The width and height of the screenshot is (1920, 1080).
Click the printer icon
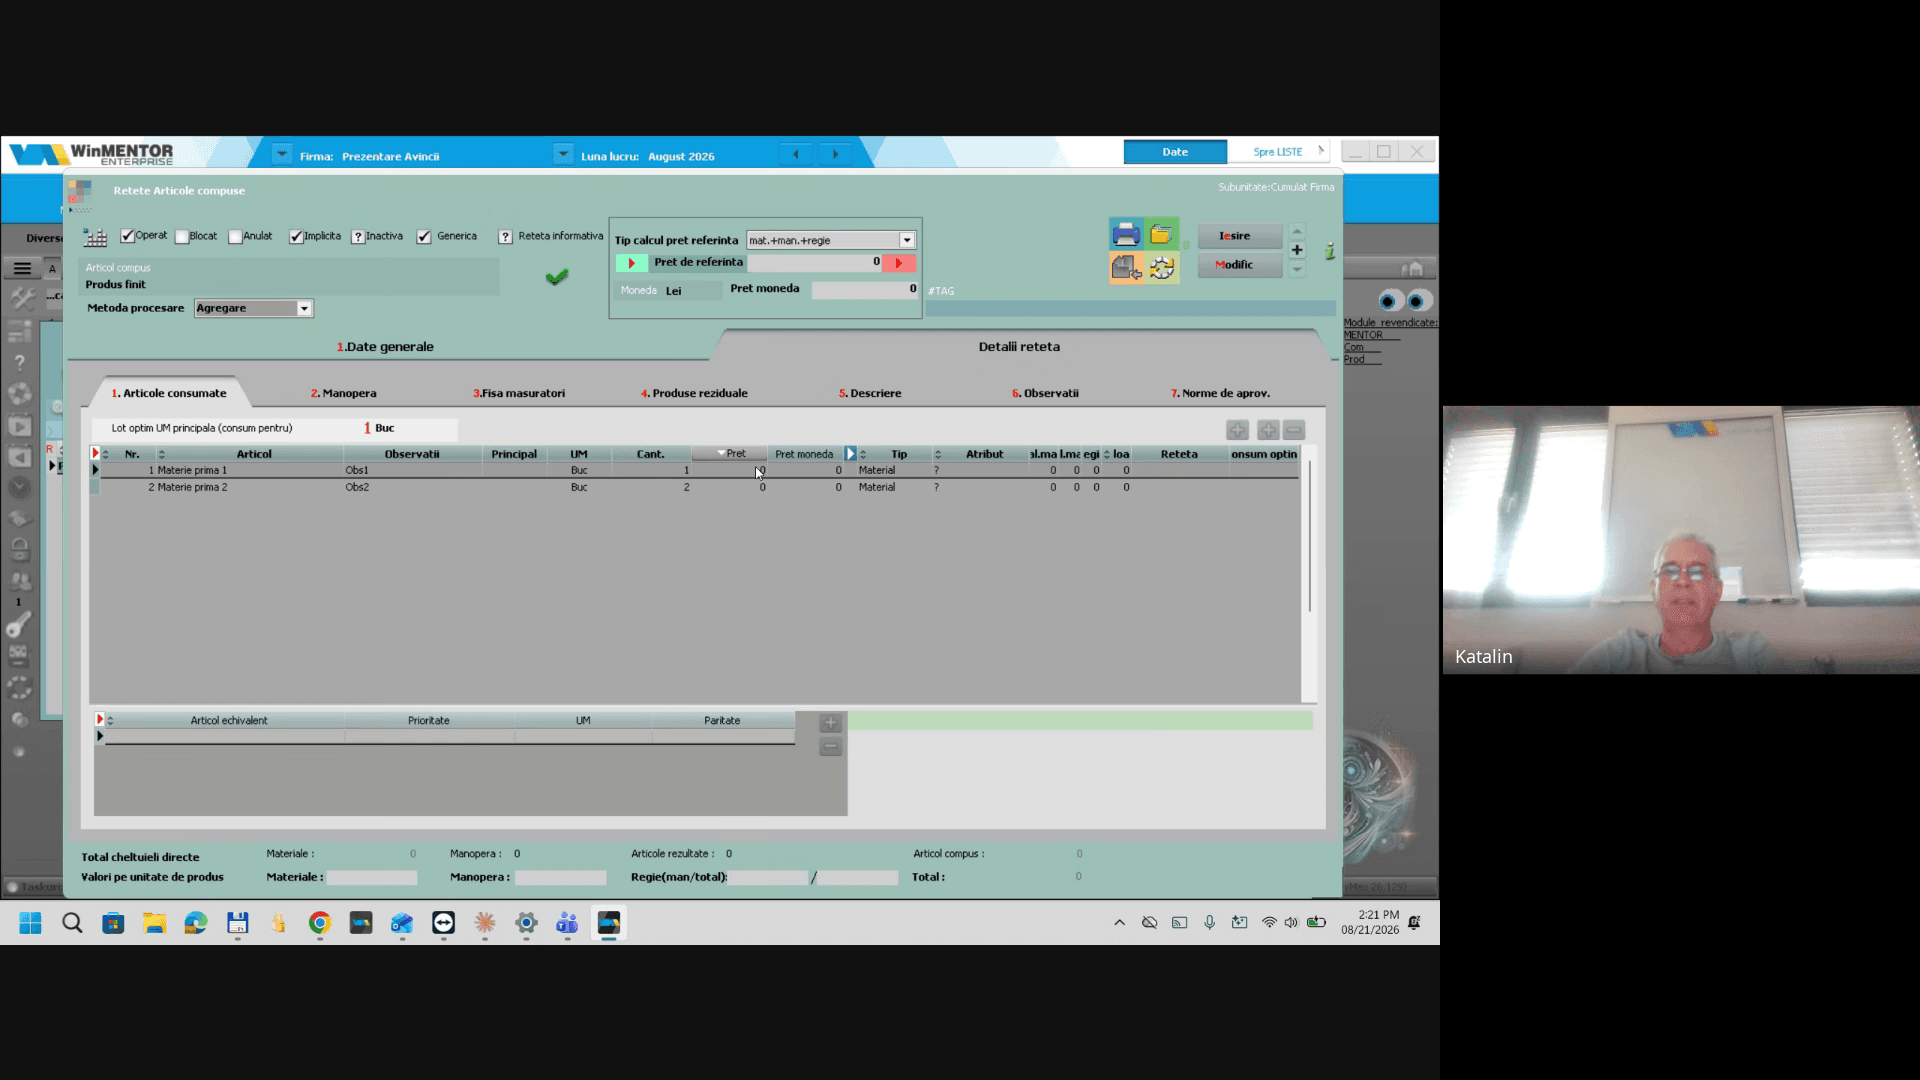pyautogui.click(x=1126, y=235)
